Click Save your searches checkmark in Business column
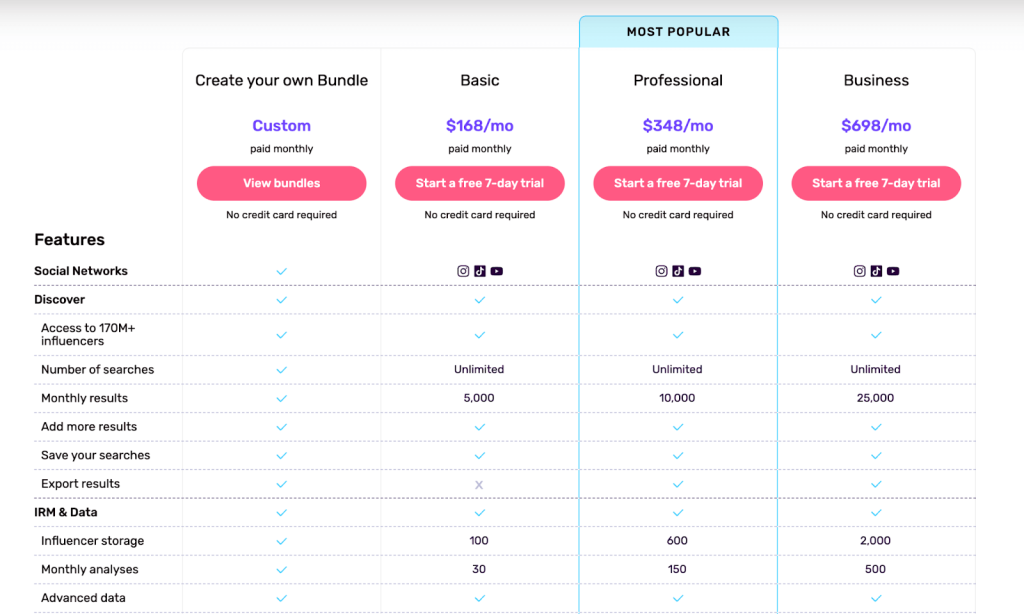The width and height of the screenshot is (1024, 614). 876,456
